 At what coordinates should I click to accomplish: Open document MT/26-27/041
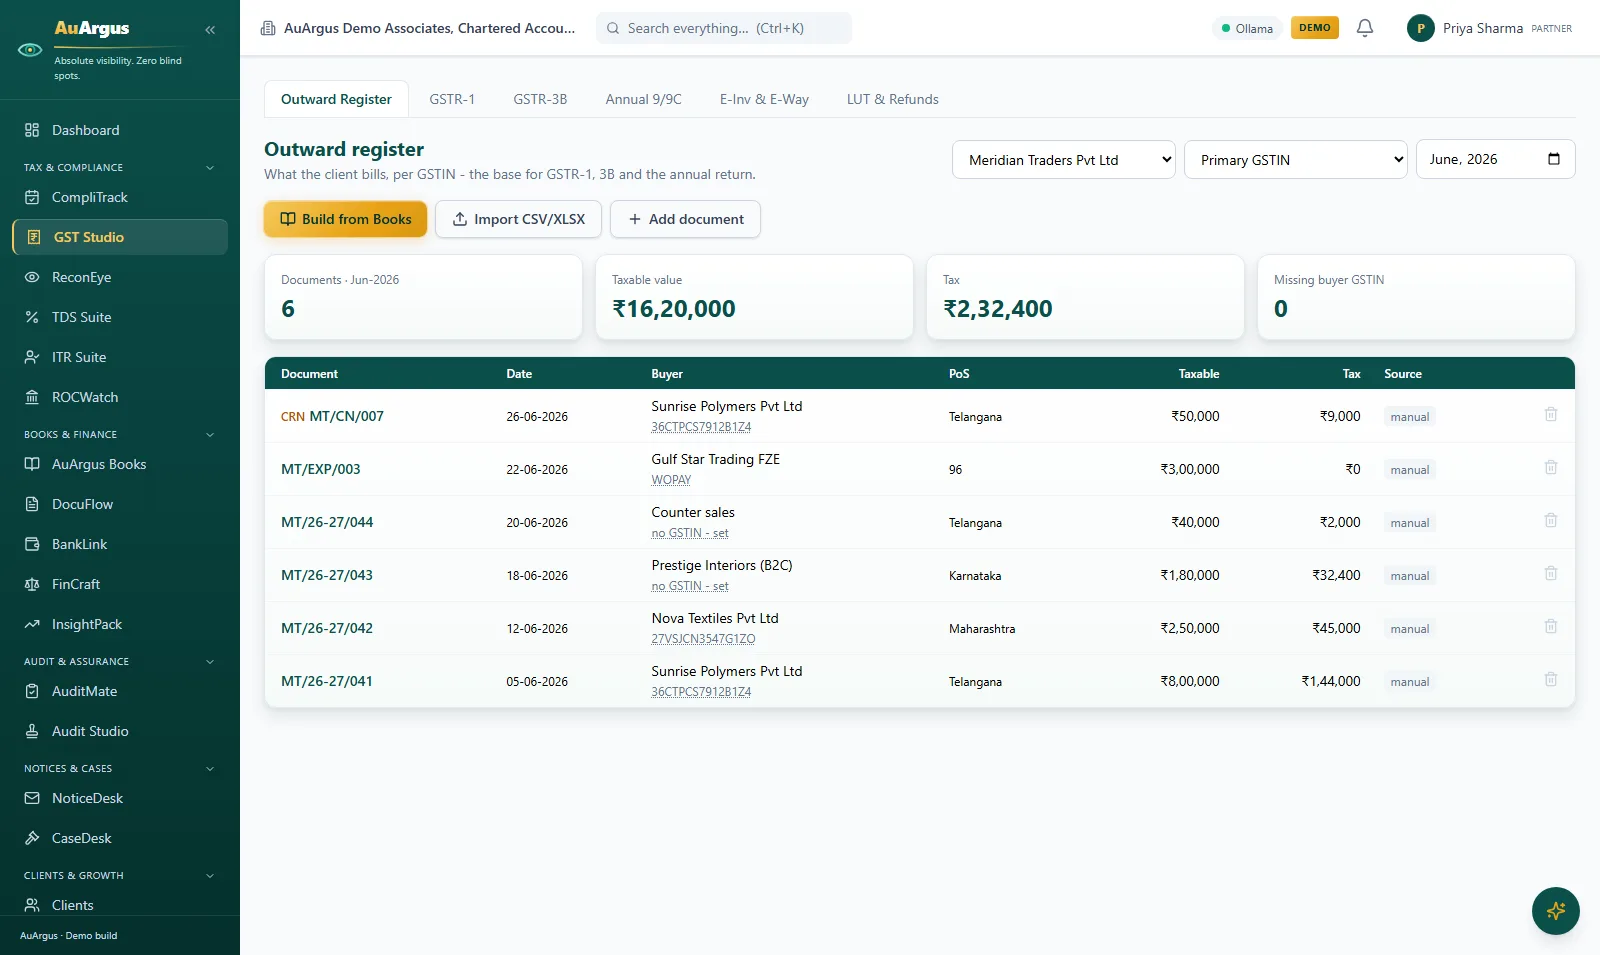coord(327,681)
